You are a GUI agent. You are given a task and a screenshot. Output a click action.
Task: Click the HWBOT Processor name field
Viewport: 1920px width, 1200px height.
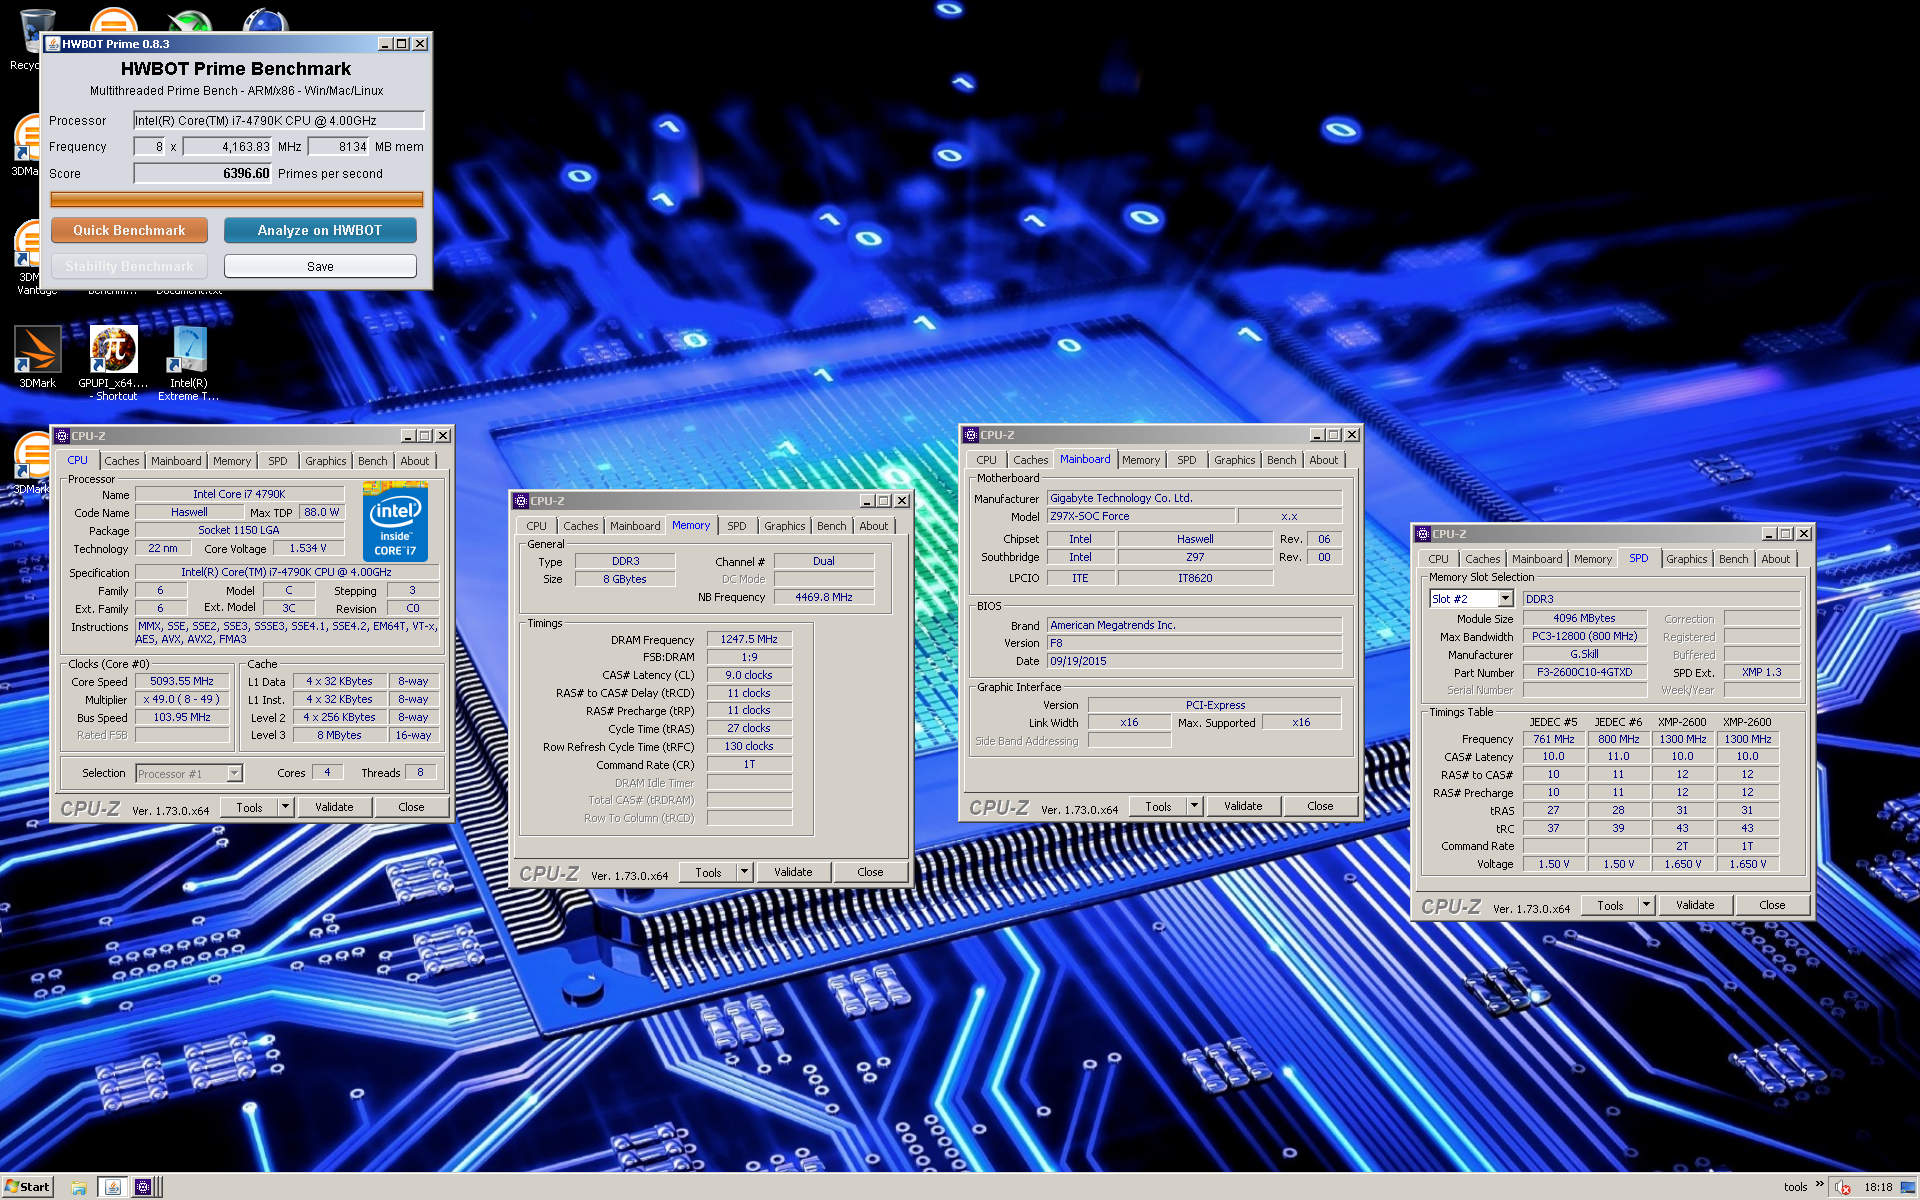[279, 120]
